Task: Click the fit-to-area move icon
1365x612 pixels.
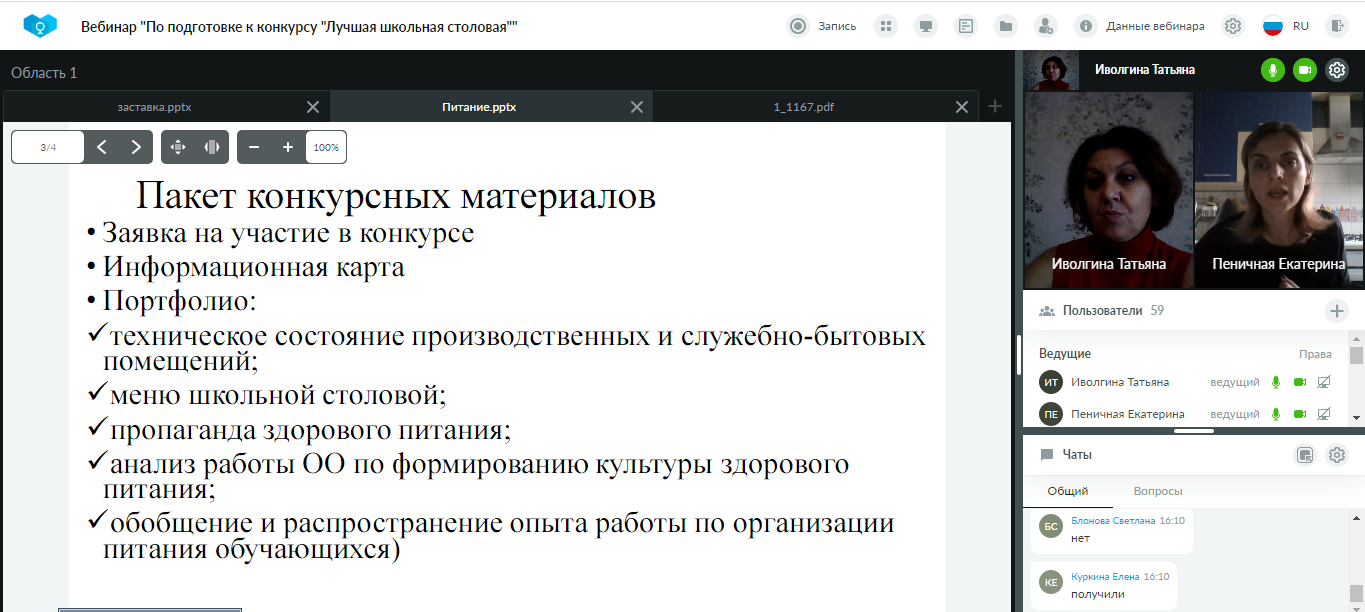Action: [178, 147]
